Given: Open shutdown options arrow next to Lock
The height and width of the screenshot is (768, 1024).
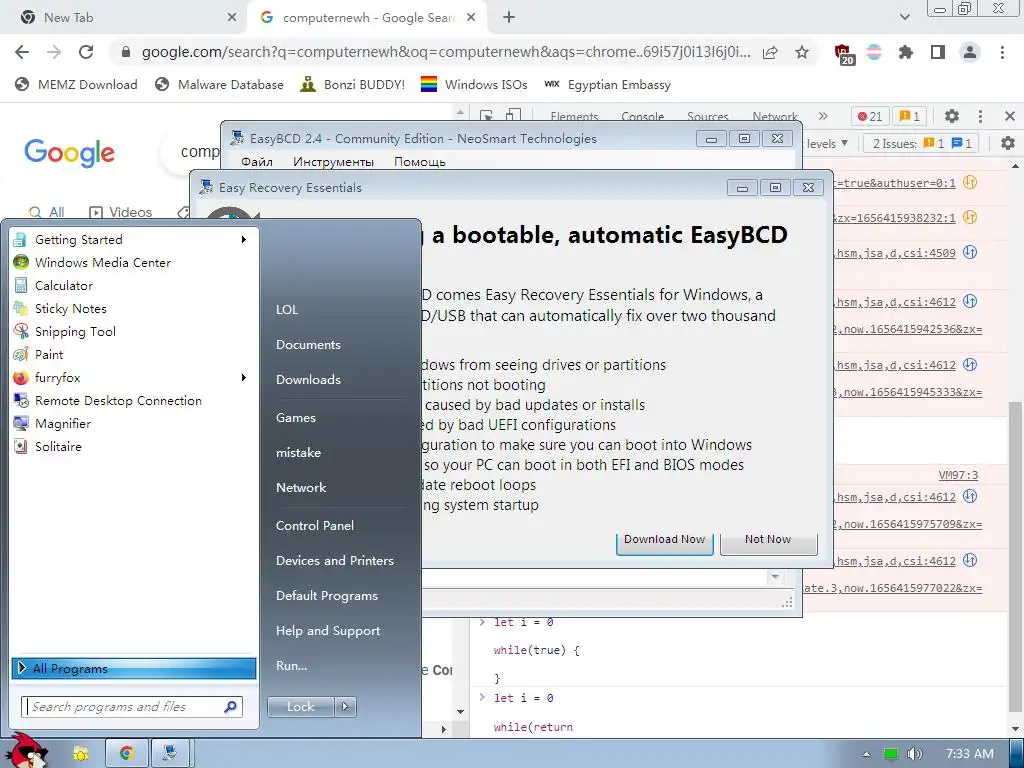Looking at the screenshot, I should (345, 707).
